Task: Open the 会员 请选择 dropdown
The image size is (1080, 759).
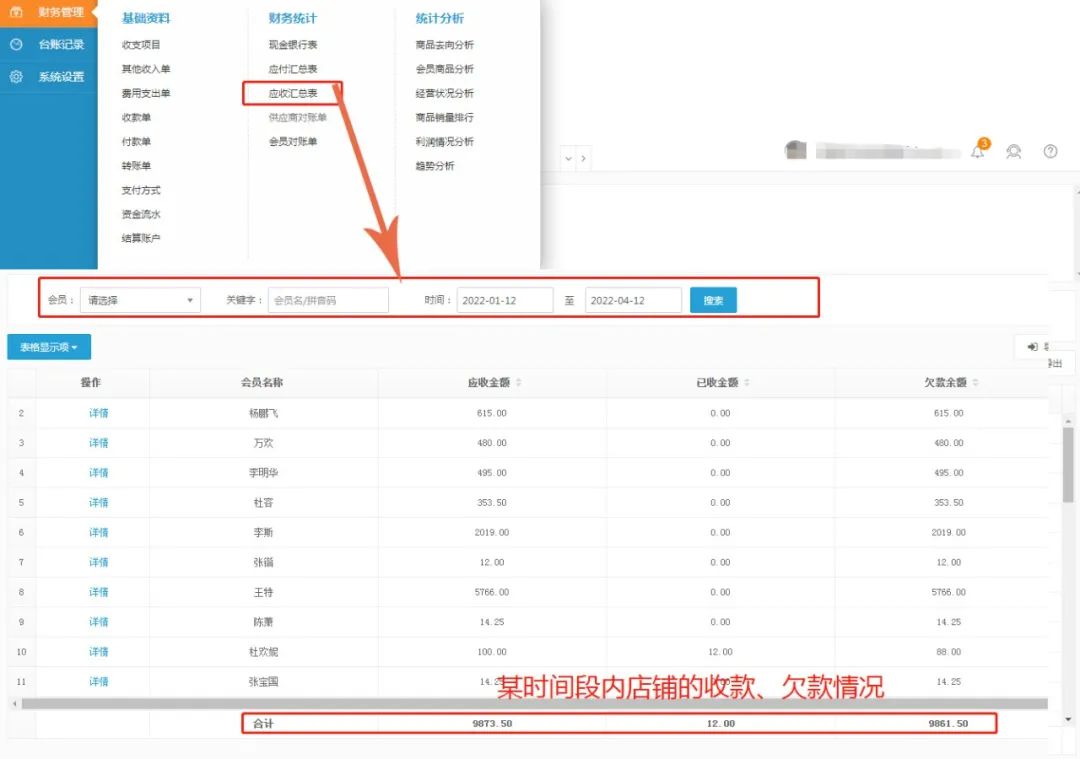Action: pos(140,300)
